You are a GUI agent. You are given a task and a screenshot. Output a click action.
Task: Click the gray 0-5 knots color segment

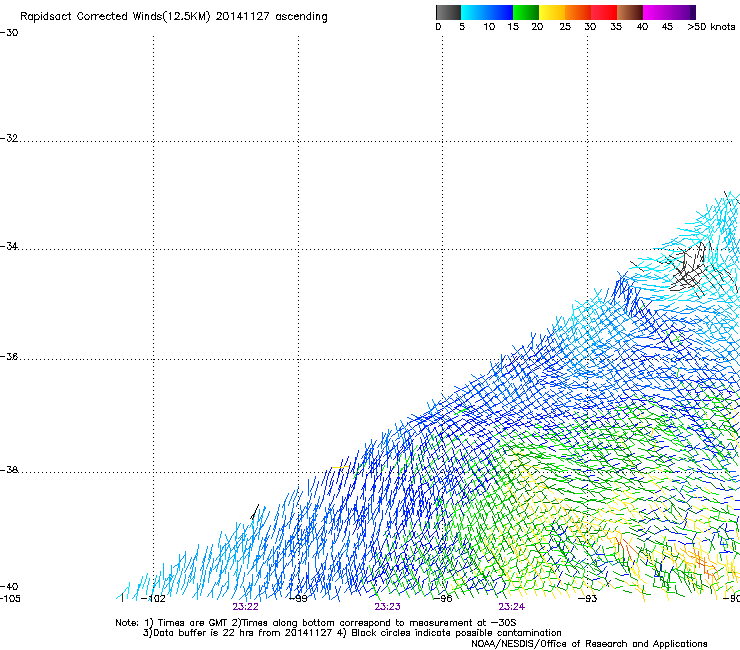click(448, 12)
